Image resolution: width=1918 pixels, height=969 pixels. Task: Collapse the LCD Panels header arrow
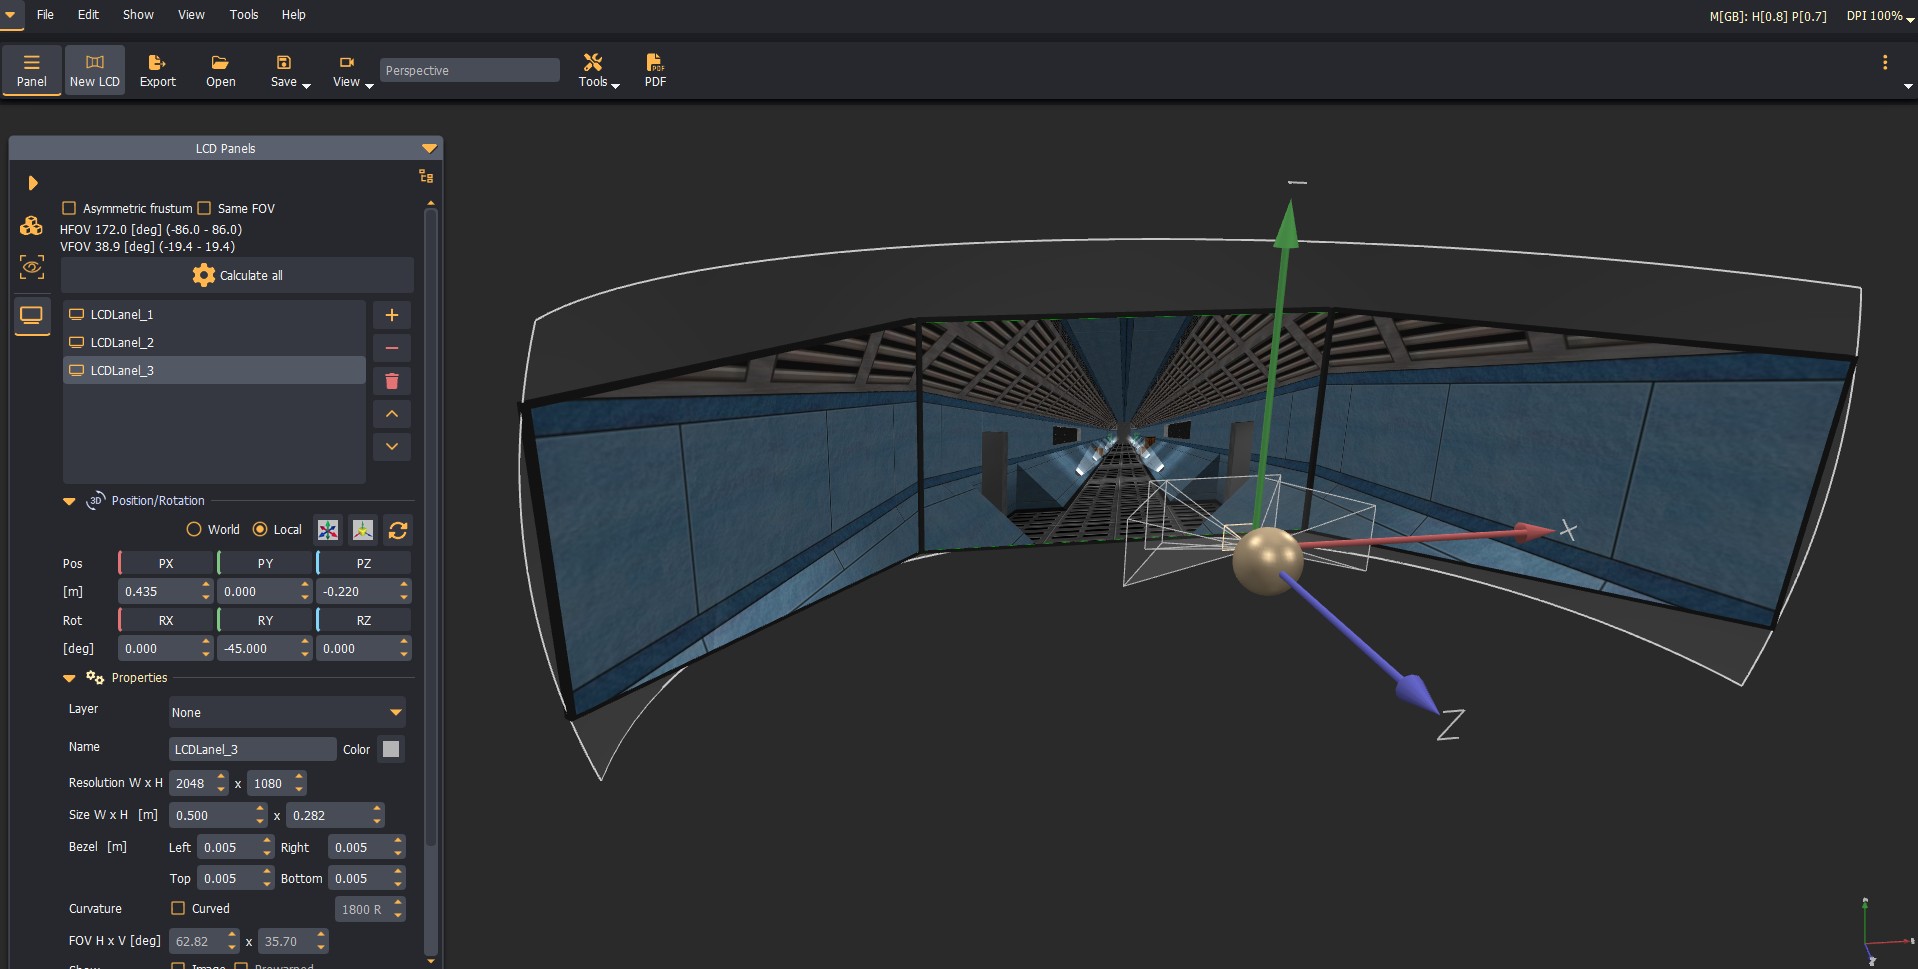429,148
